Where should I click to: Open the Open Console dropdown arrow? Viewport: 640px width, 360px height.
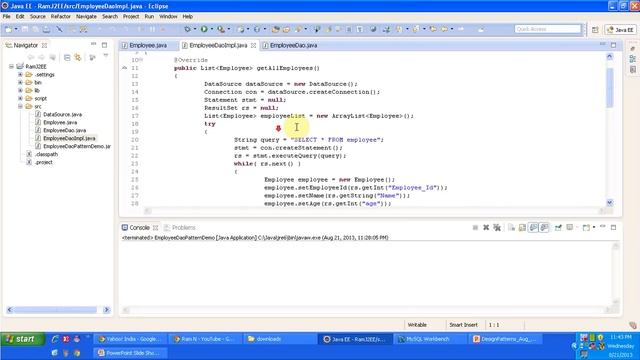pos(593,227)
